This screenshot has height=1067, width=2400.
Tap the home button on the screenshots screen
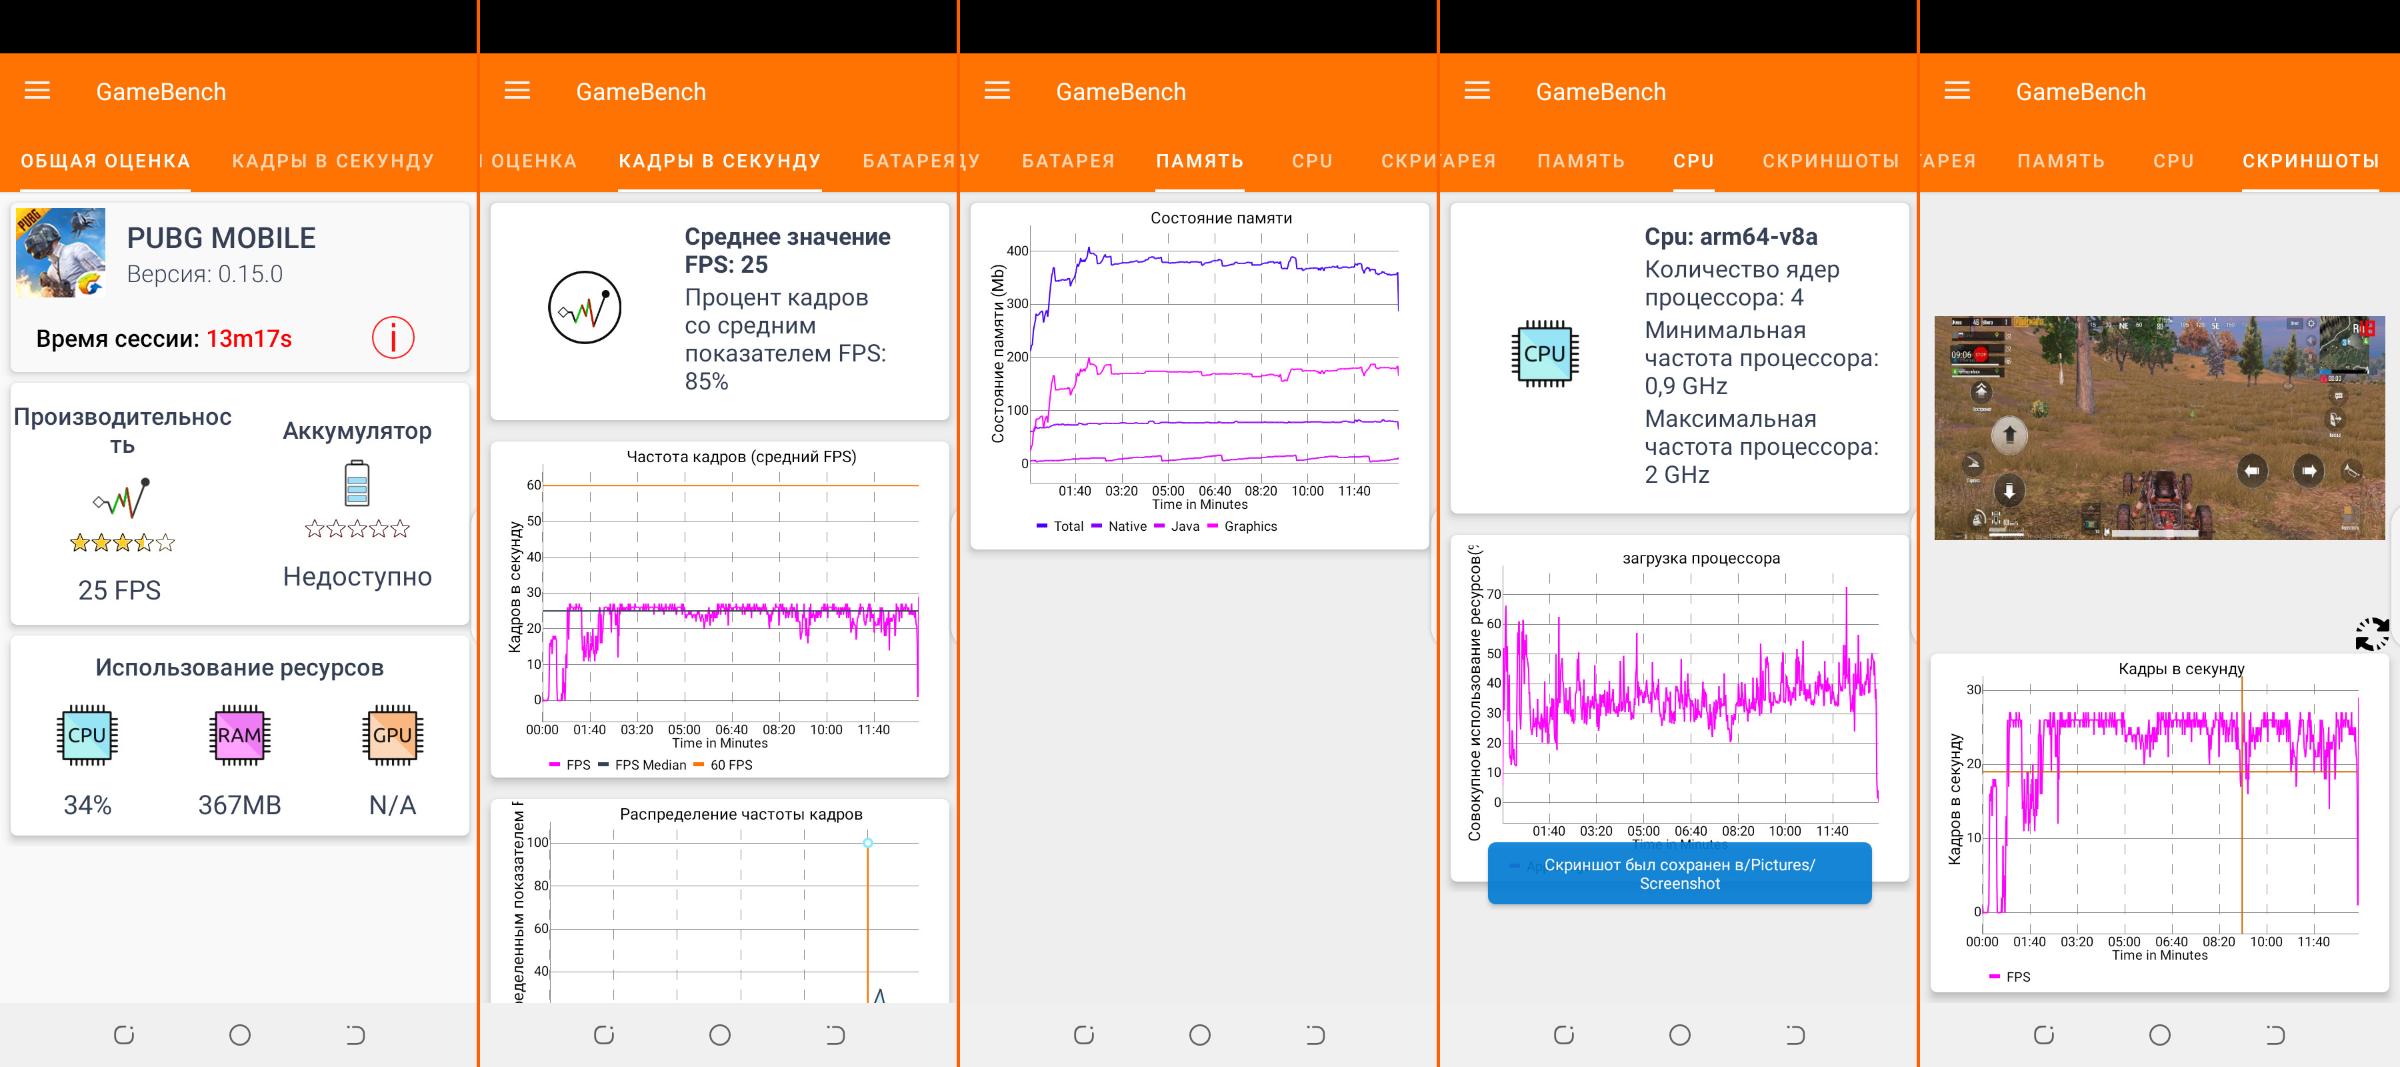tap(2160, 1035)
